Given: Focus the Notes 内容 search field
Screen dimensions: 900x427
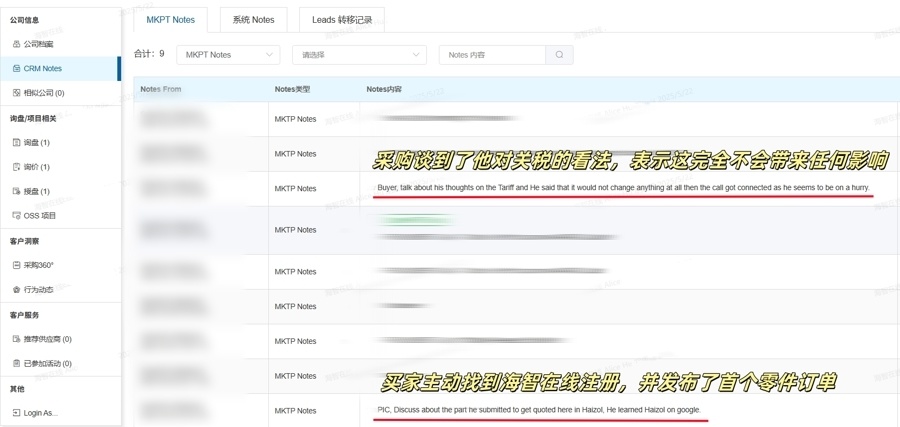Looking at the screenshot, I should coord(492,55).
